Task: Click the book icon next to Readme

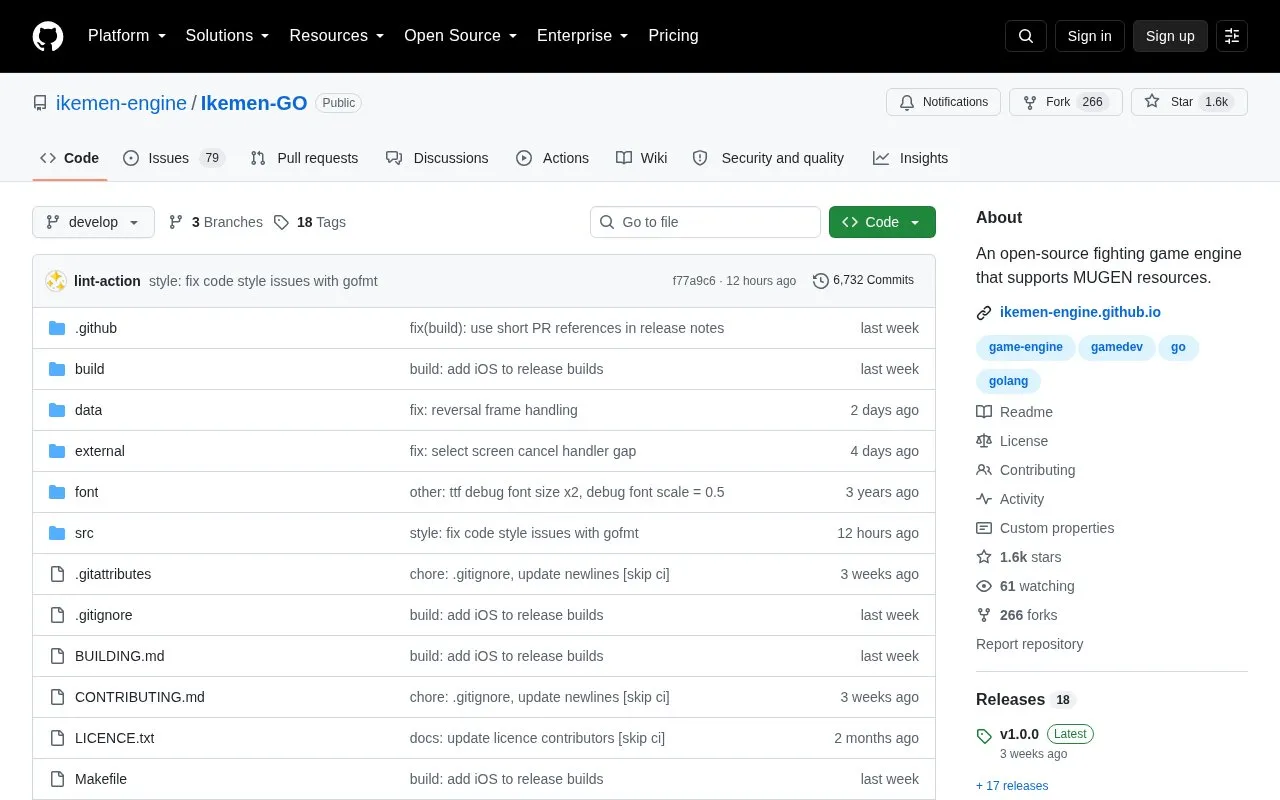Action: (984, 412)
